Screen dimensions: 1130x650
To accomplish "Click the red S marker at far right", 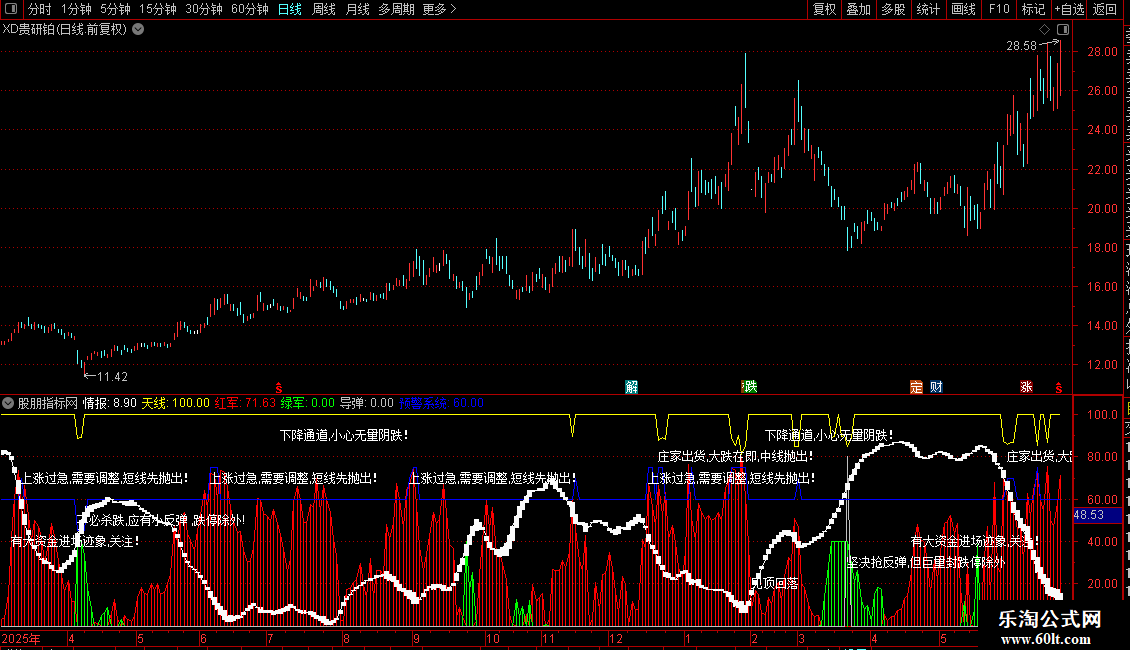I will pyautogui.click(x=1059, y=388).
